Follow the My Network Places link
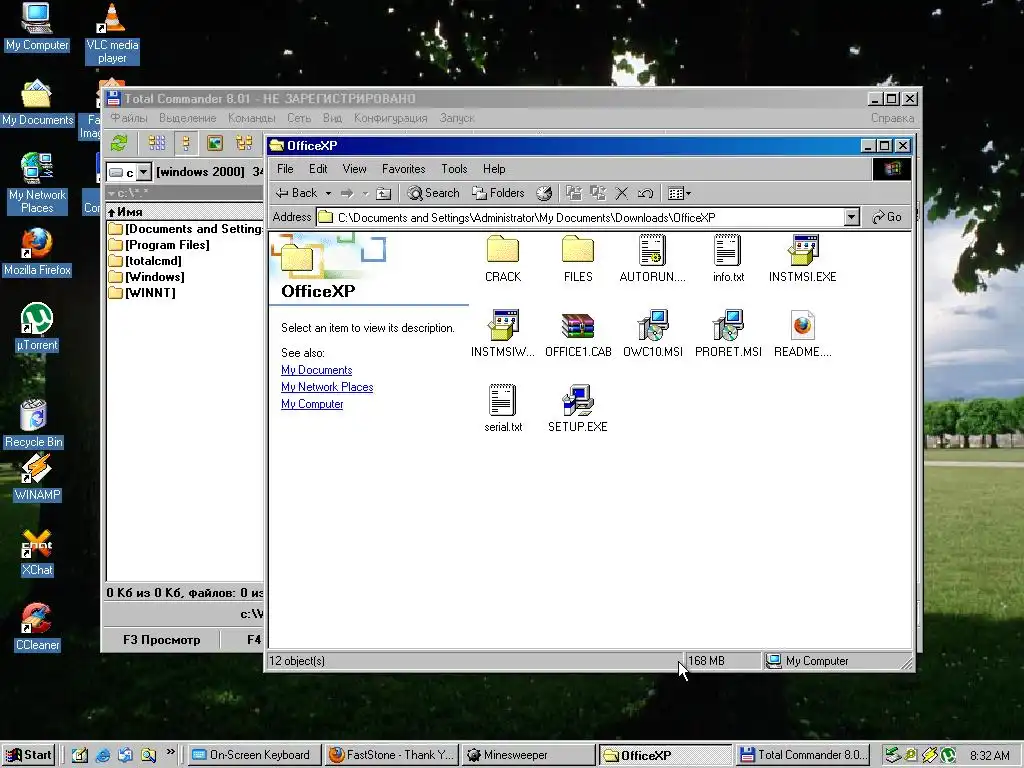 tap(327, 387)
